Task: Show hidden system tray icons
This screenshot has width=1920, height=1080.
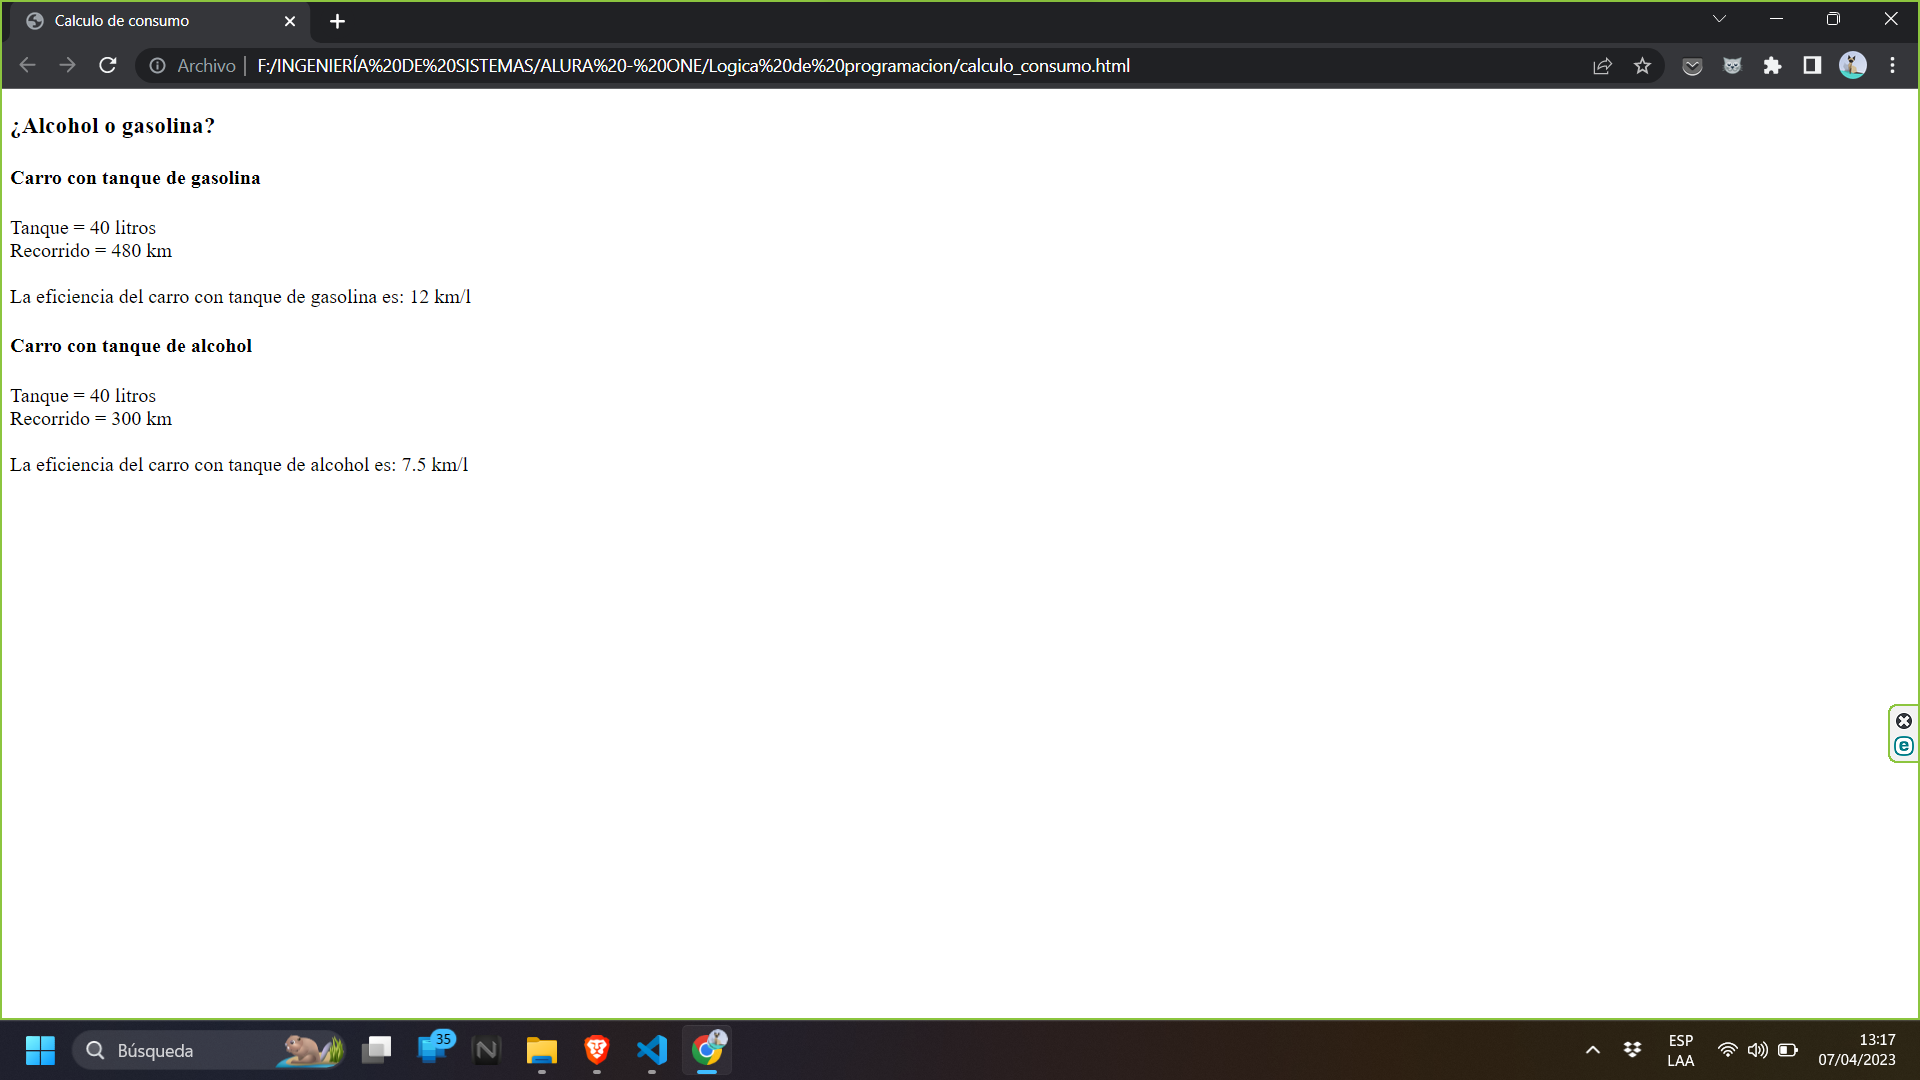Action: (1593, 1050)
